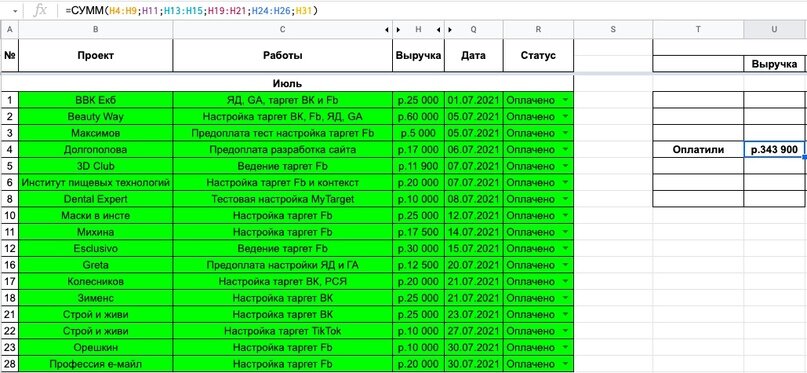Click the Выручка header in column U

point(775,64)
